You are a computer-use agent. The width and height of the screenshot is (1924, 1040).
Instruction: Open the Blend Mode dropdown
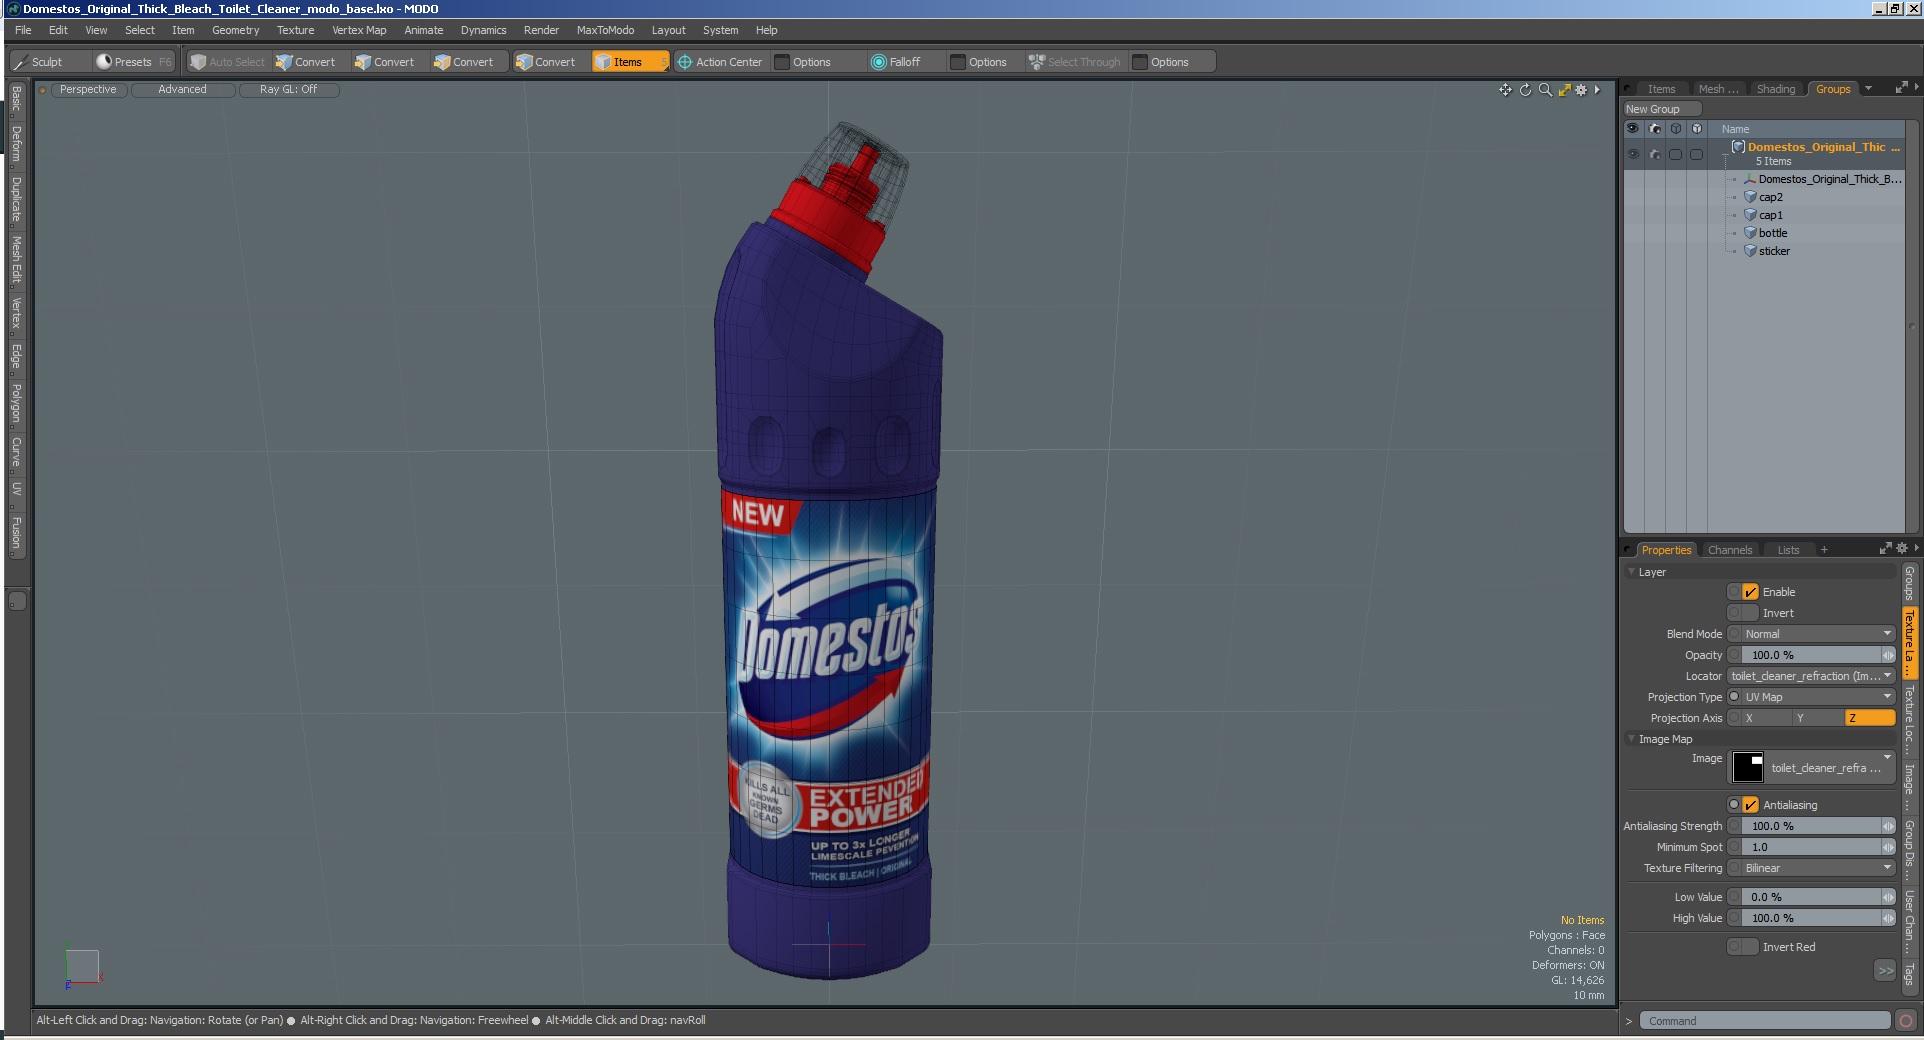pyautogui.click(x=1818, y=634)
